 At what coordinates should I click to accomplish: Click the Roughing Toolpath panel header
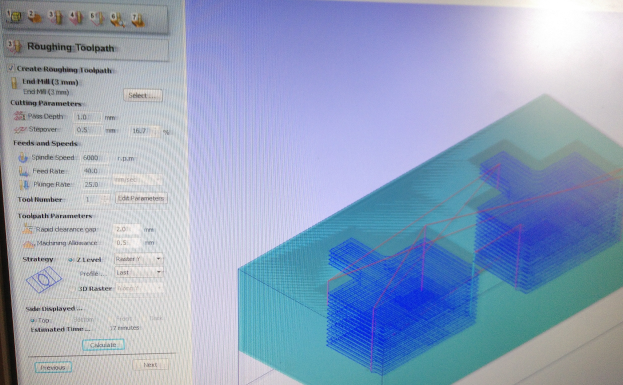click(87, 48)
